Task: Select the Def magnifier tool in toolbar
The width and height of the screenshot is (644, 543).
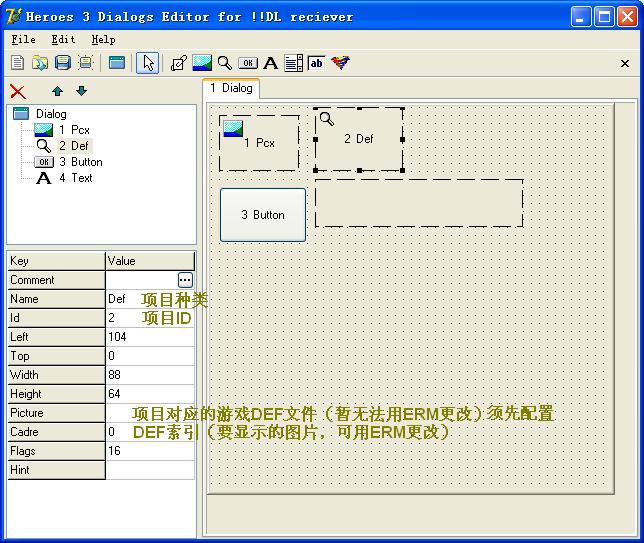Action: click(x=225, y=63)
